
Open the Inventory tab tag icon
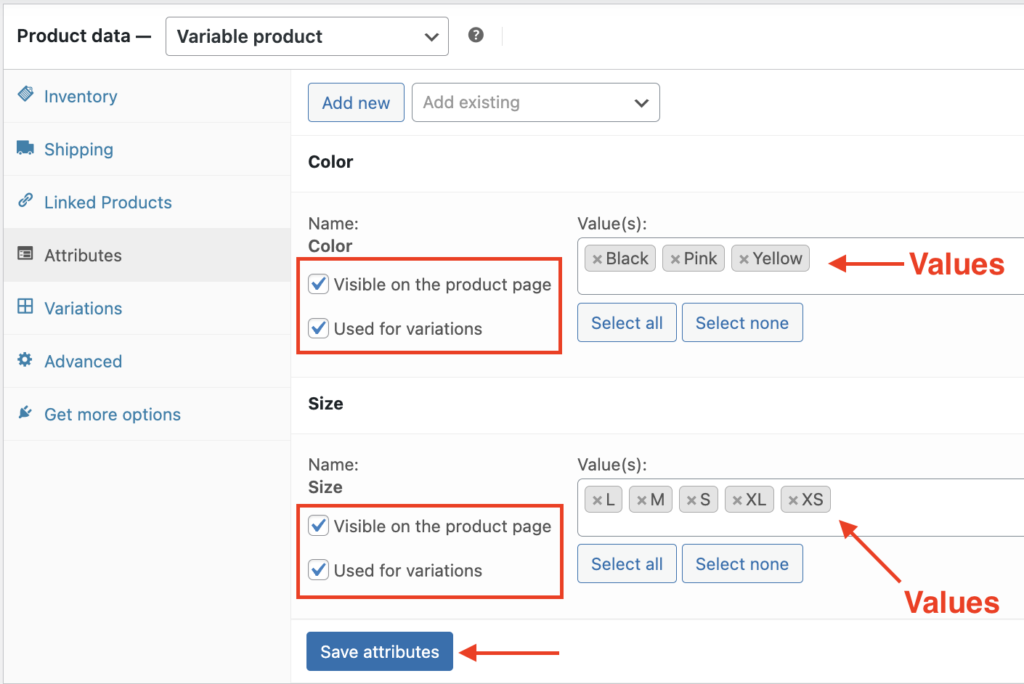(23, 96)
